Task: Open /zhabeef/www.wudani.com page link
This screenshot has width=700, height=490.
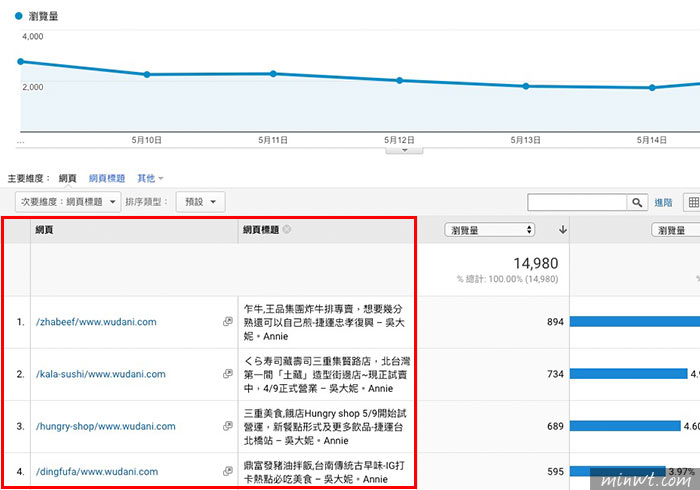Action: pos(96,322)
